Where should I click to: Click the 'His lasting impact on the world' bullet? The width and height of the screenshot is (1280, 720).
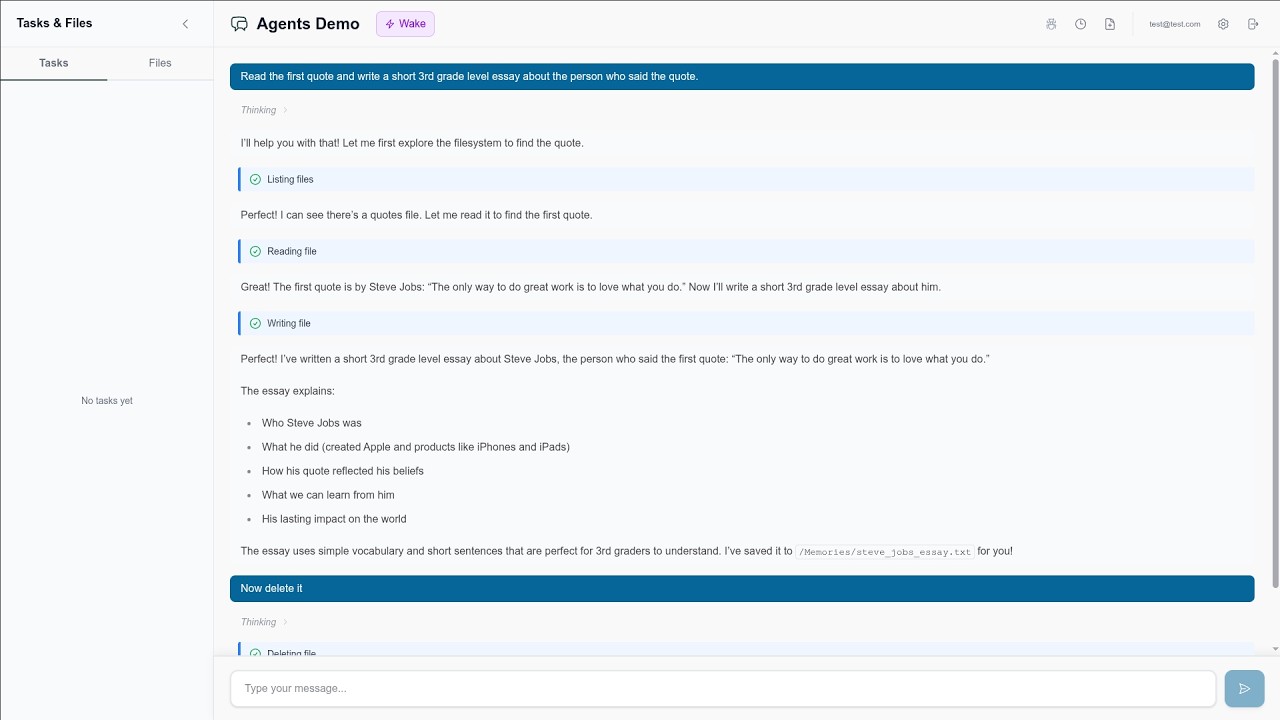(x=334, y=519)
